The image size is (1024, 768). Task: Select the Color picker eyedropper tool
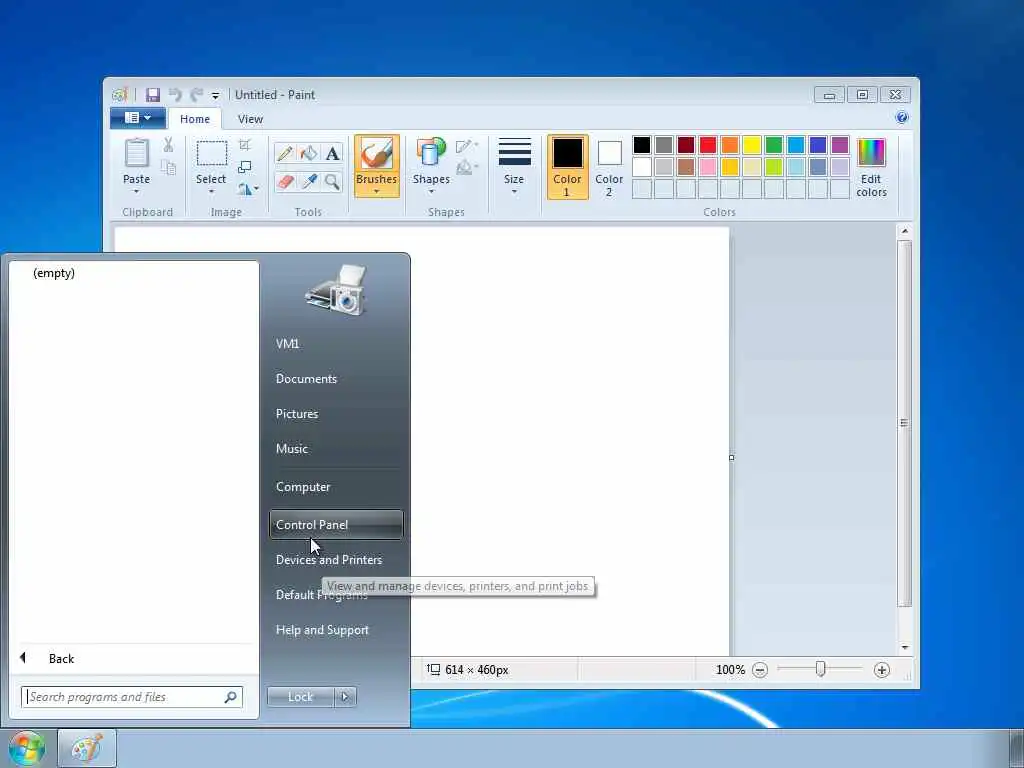click(x=309, y=181)
